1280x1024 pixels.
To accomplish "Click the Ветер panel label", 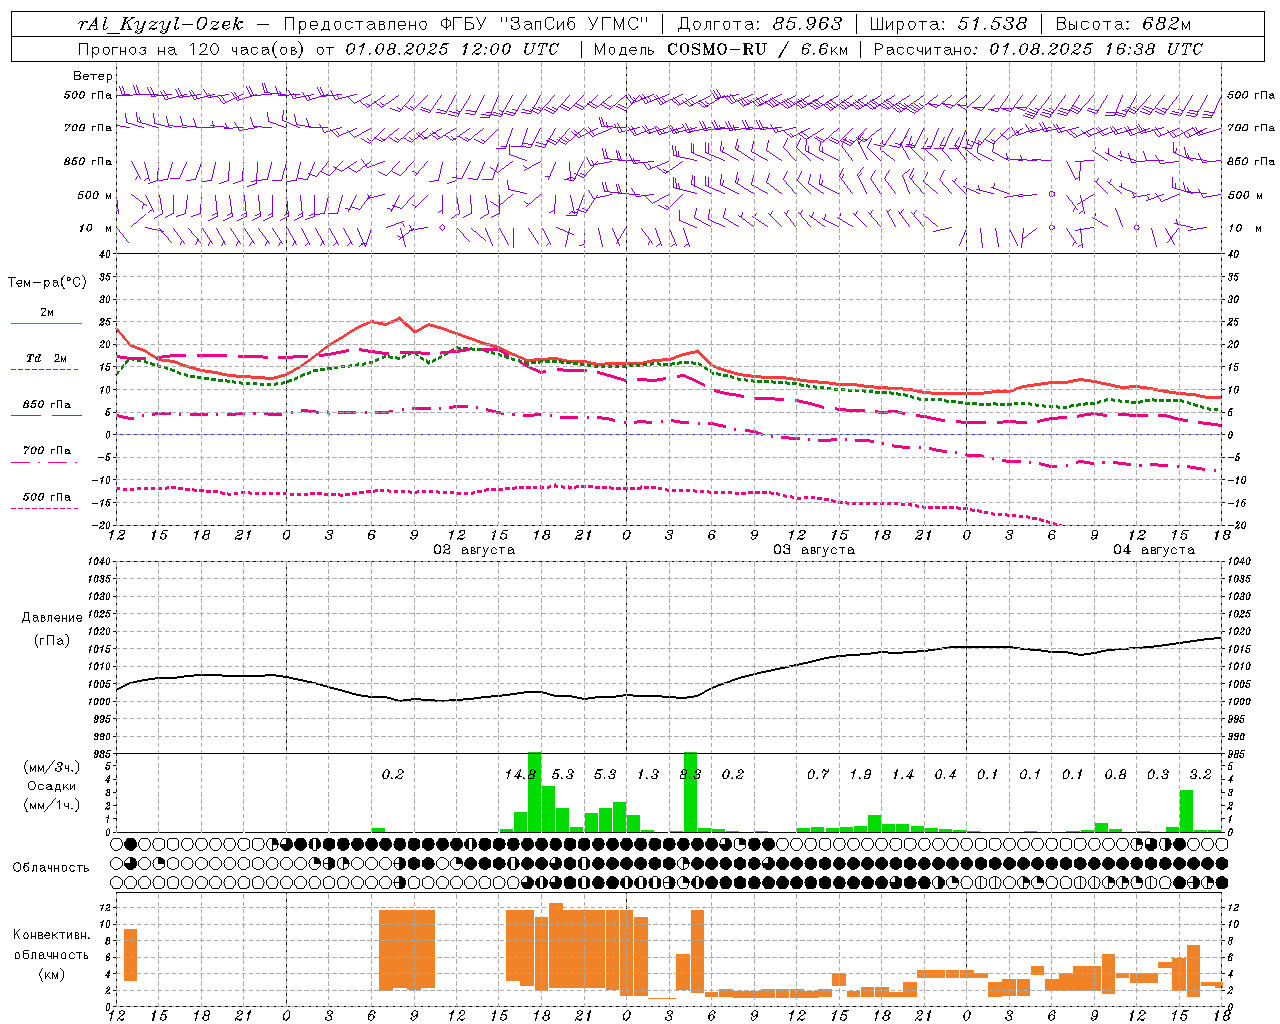I will [93, 76].
